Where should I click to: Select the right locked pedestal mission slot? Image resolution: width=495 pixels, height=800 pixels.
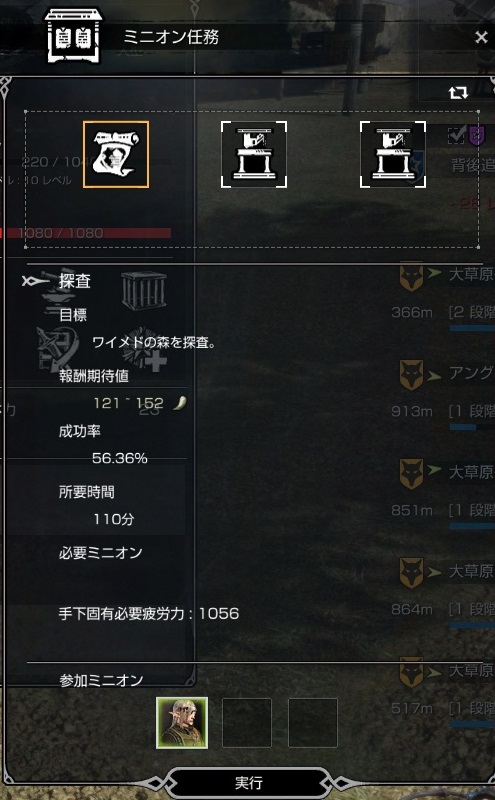click(x=392, y=154)
